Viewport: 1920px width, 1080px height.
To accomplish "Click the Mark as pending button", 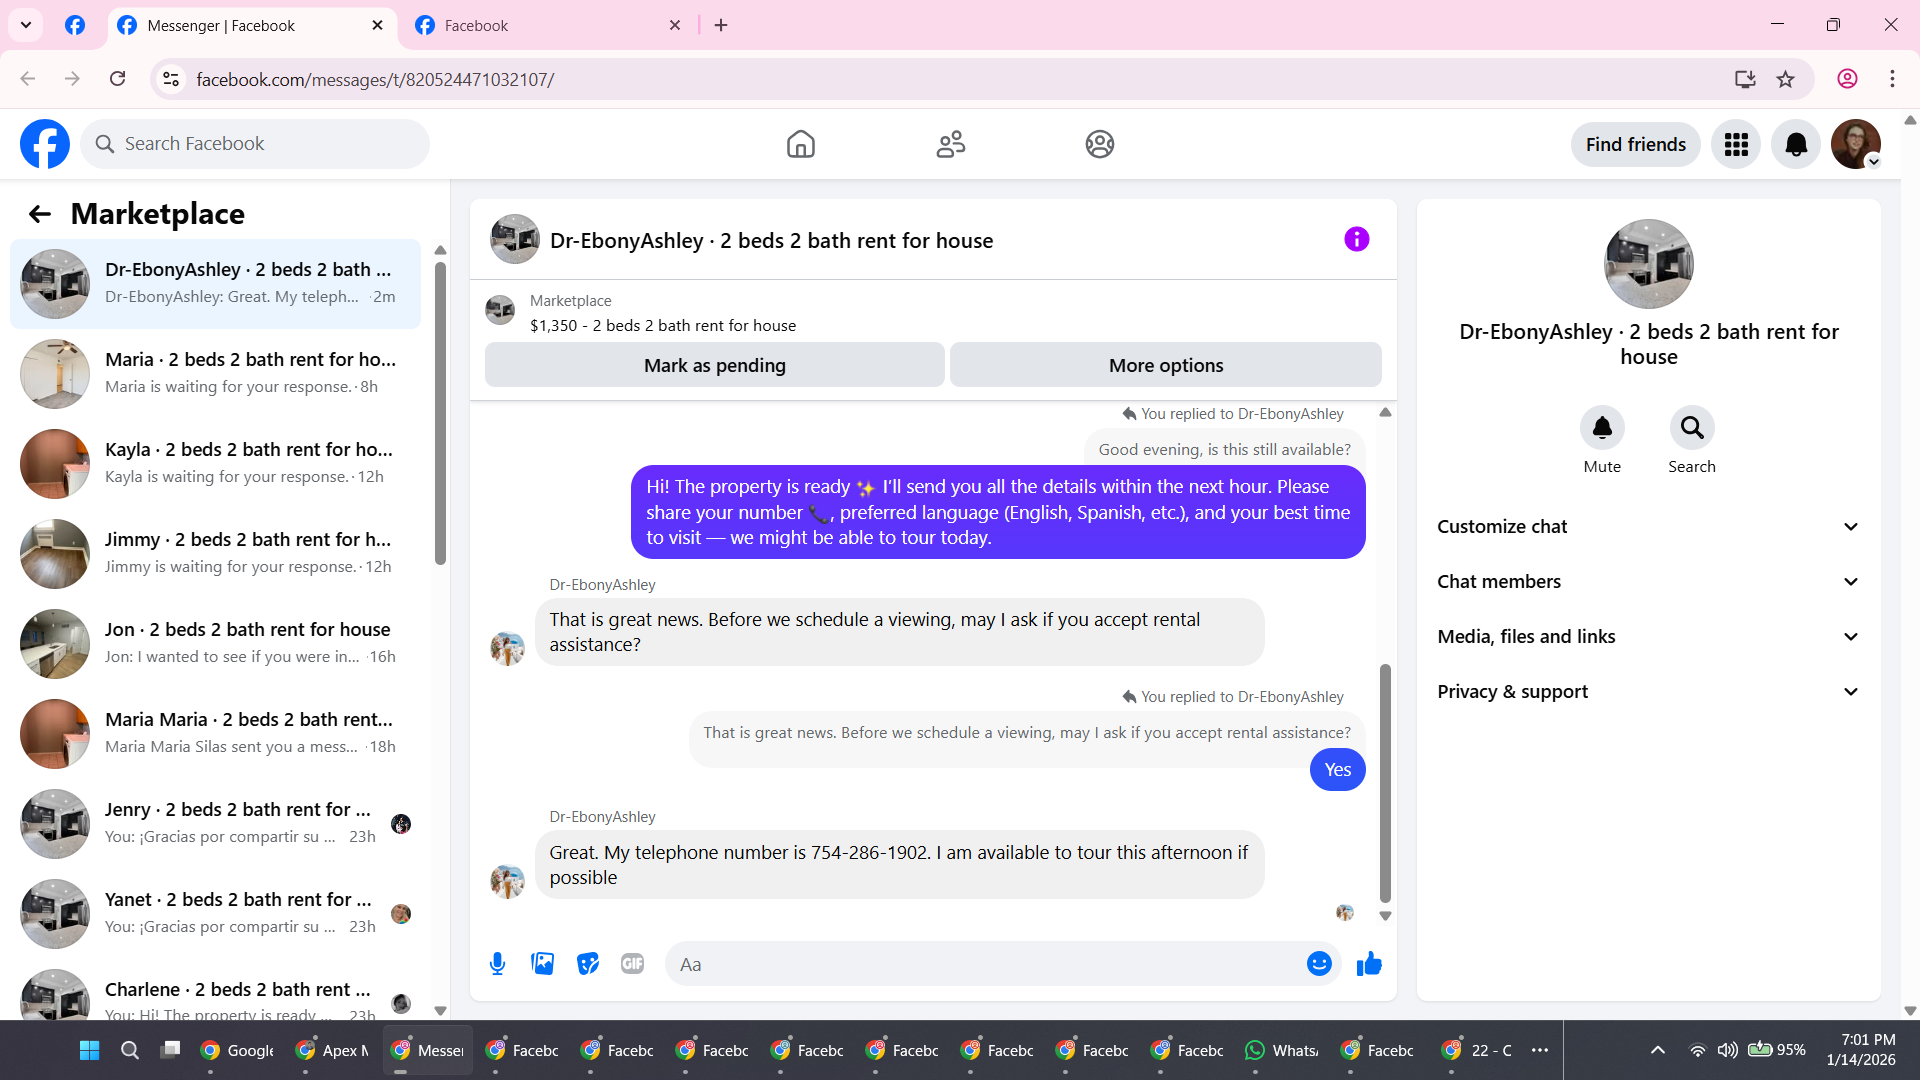I will click(714, 366).
